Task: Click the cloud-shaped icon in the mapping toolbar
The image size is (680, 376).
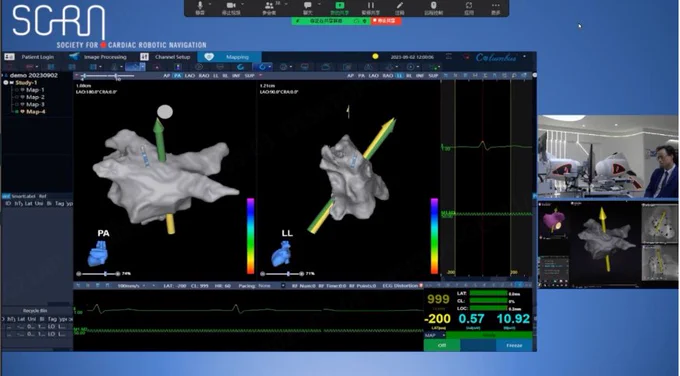Action: click(325, 67)
